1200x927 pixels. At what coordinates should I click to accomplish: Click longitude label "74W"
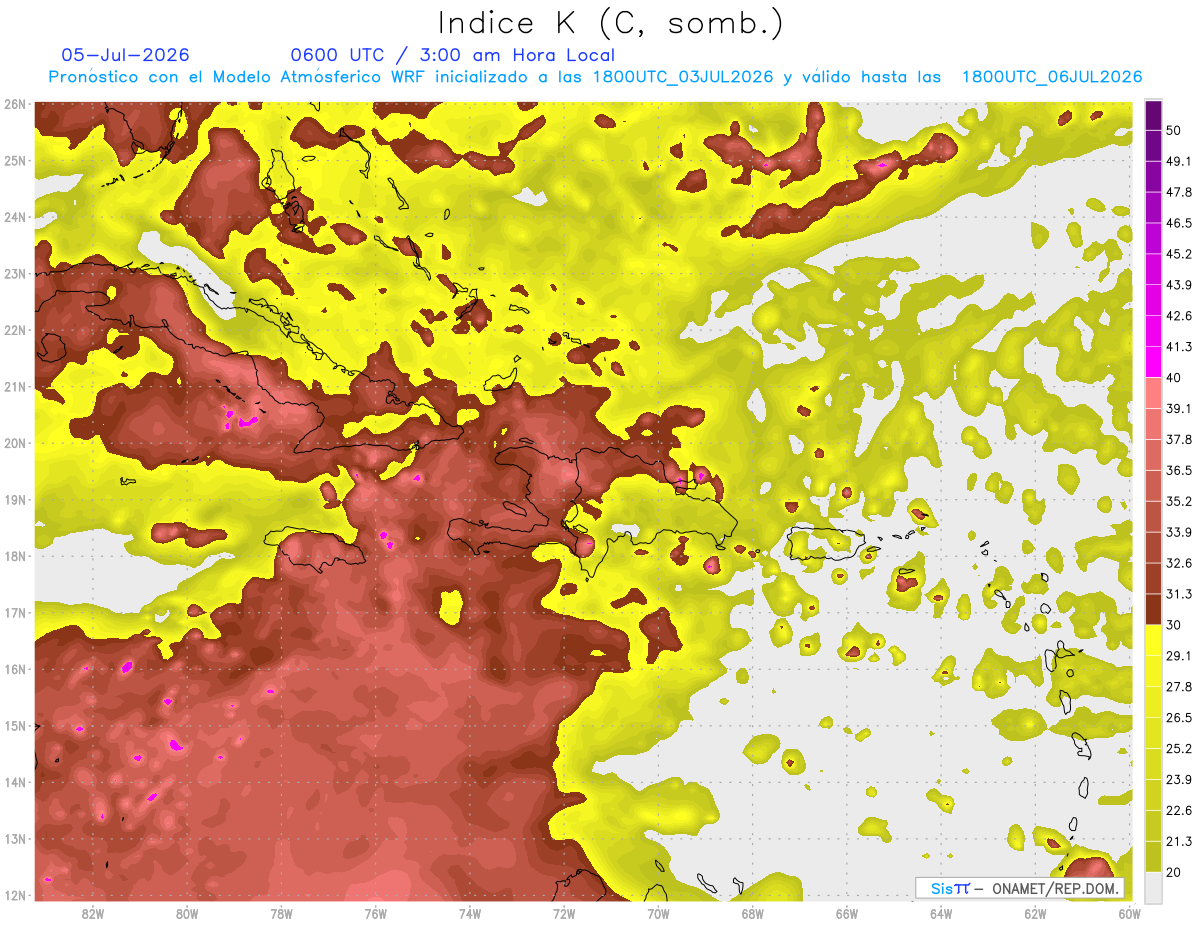coord(470,914)
